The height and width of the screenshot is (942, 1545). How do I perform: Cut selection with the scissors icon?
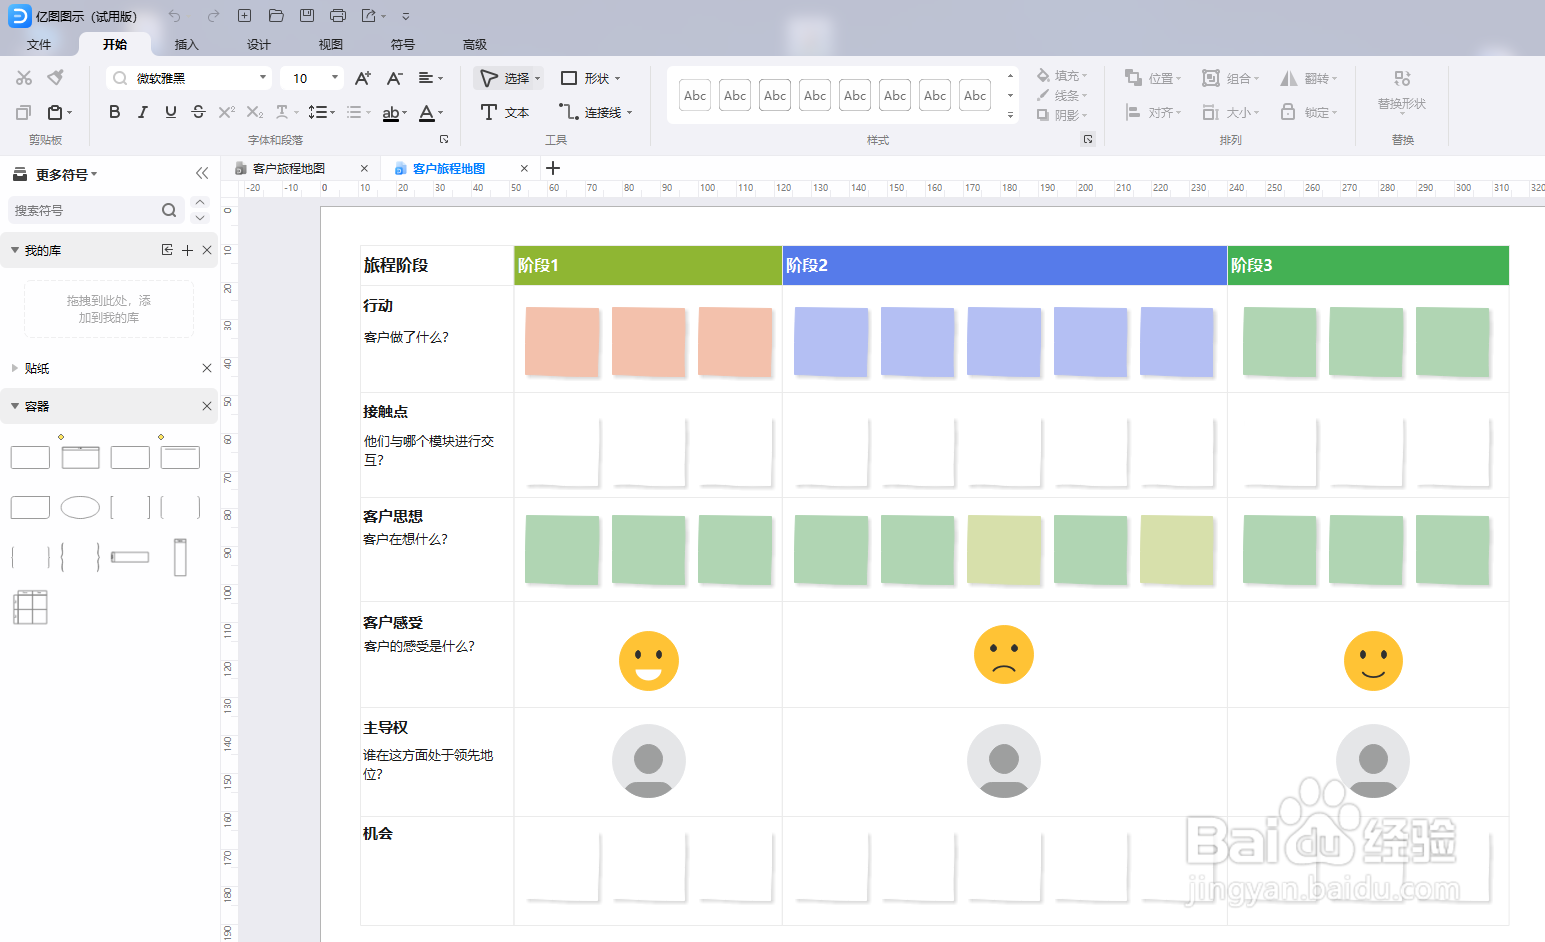24,78
